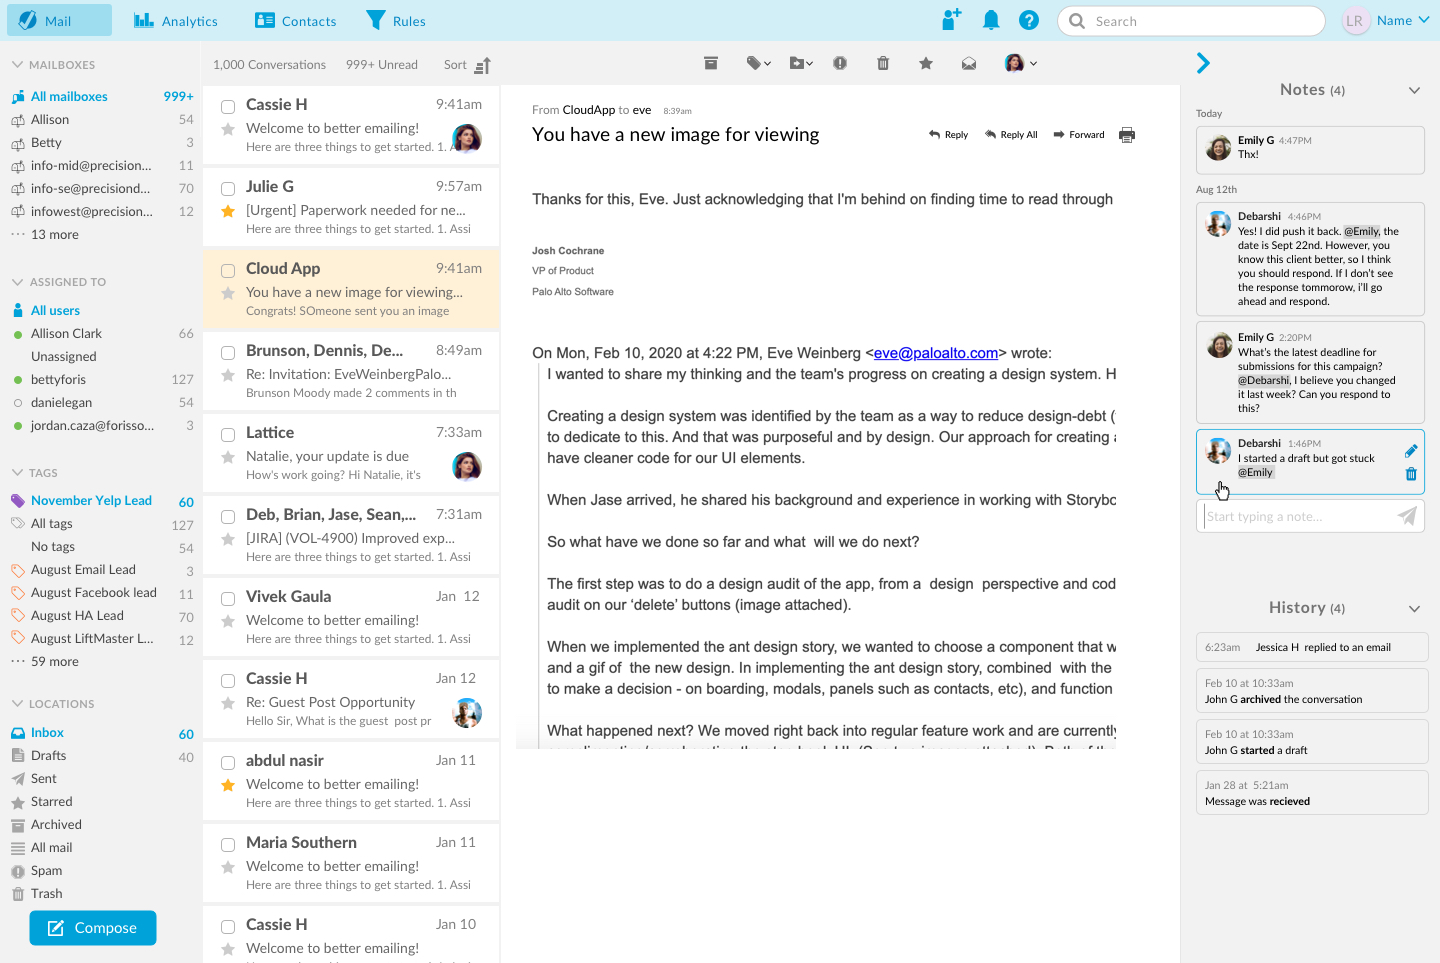The height and width of the screenshot is (963, 1440).
Task: Toggle sort order icon
Action: (483, 66)
